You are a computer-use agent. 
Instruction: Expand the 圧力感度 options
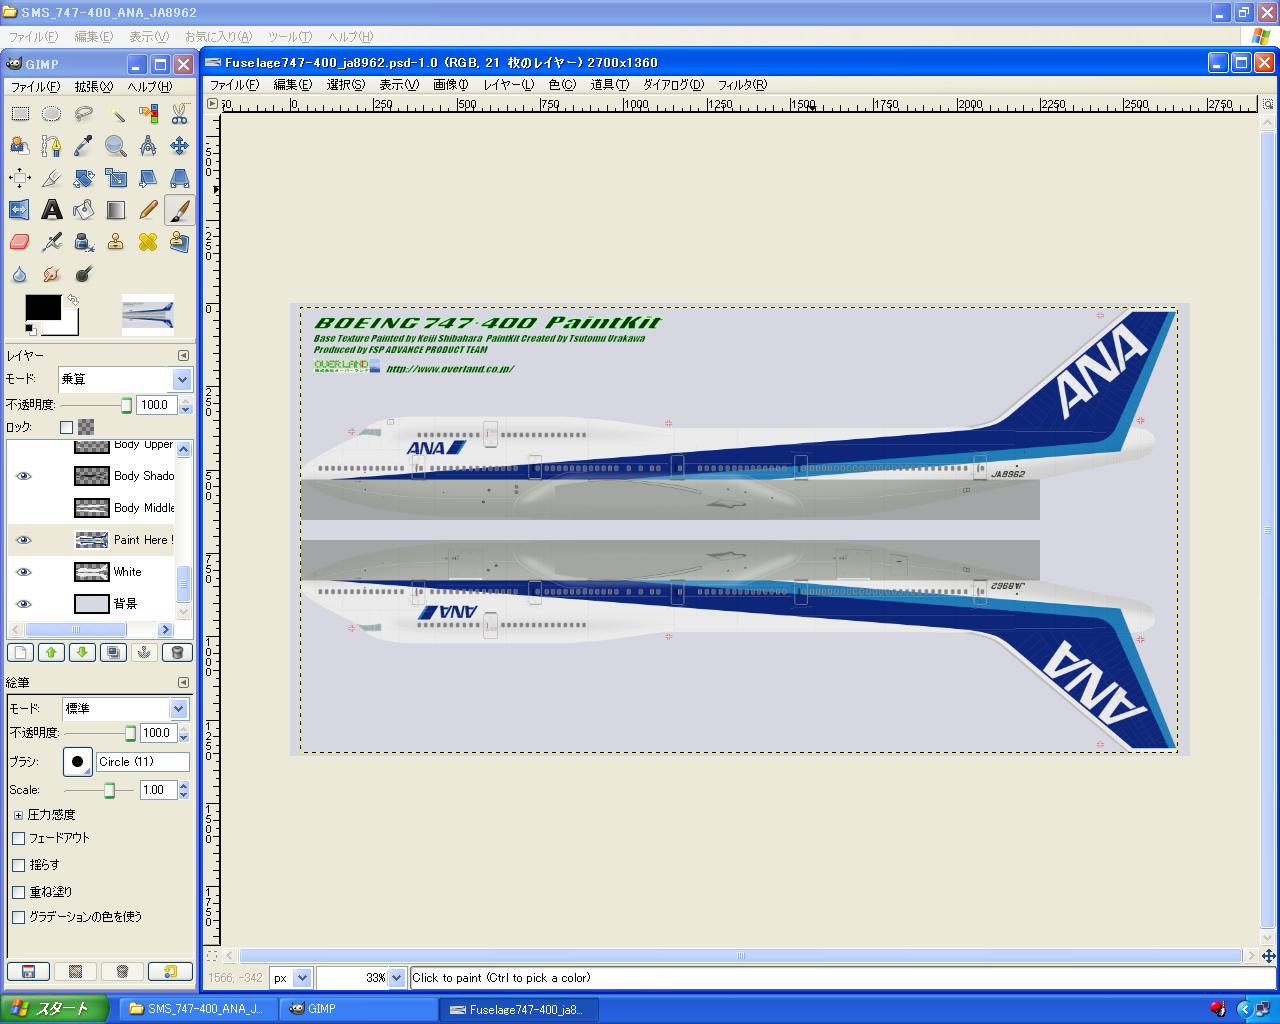(18, 815)
